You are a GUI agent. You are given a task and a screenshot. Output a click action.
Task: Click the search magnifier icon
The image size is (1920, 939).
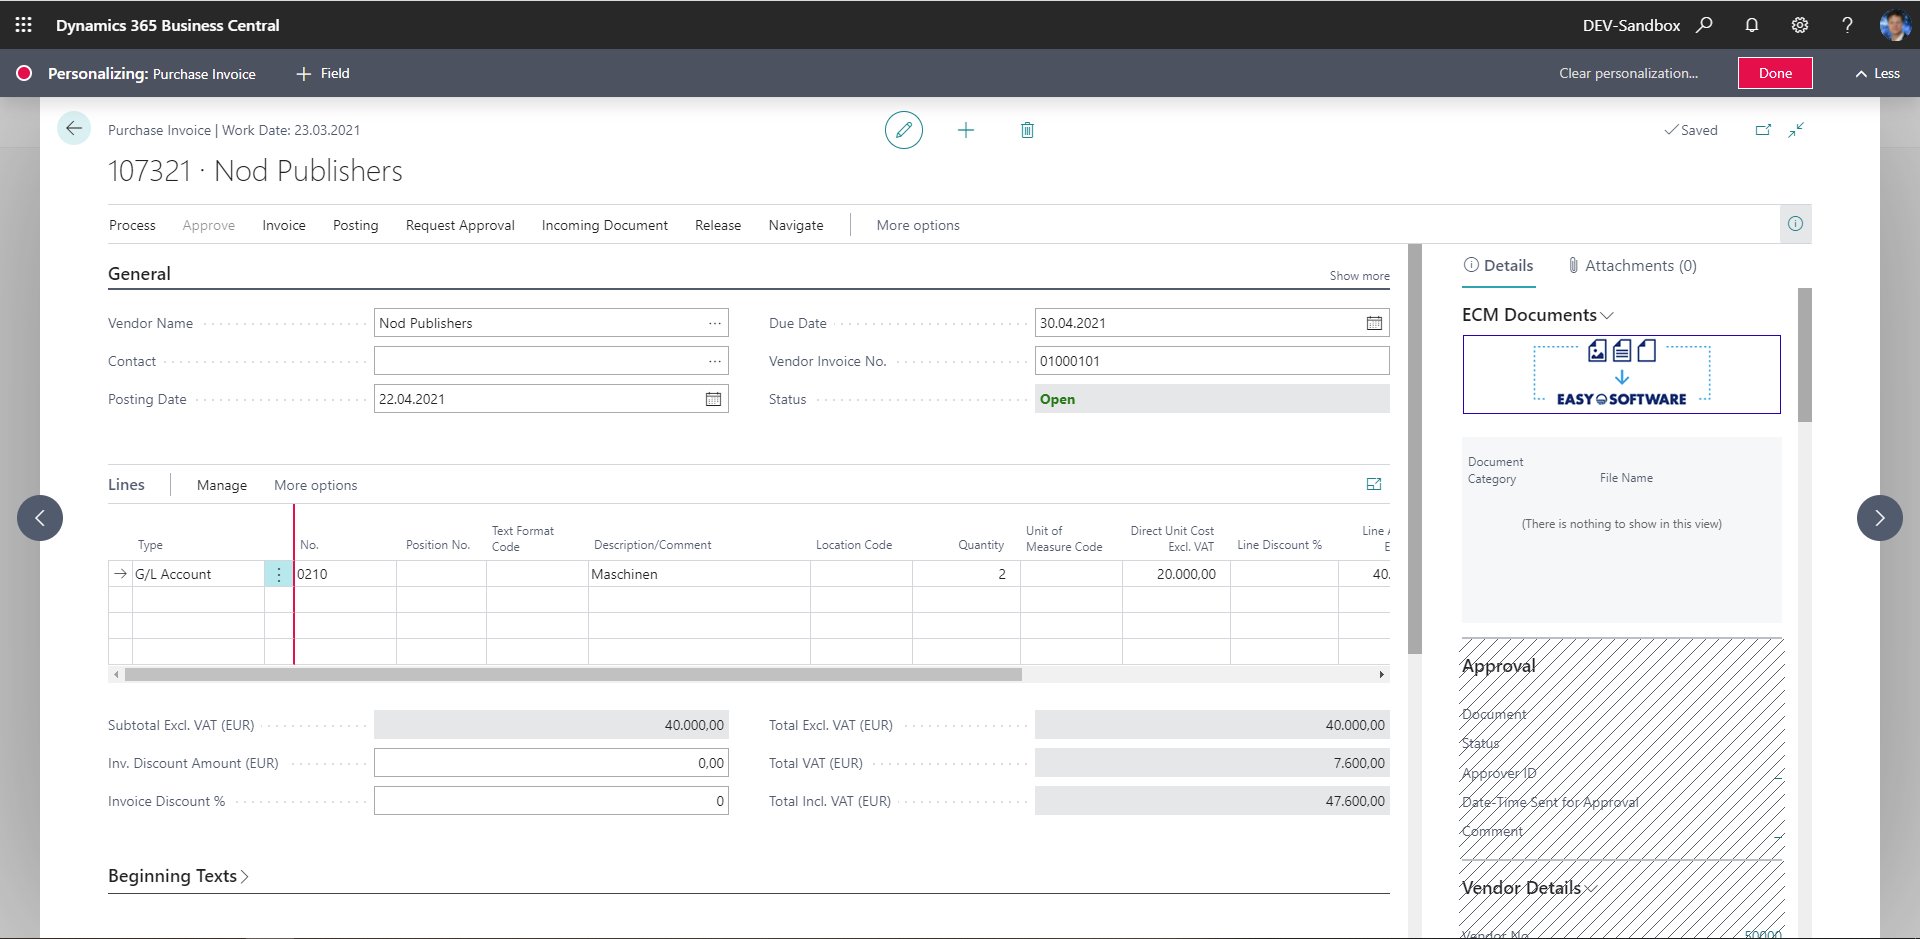click(1705, 25)
